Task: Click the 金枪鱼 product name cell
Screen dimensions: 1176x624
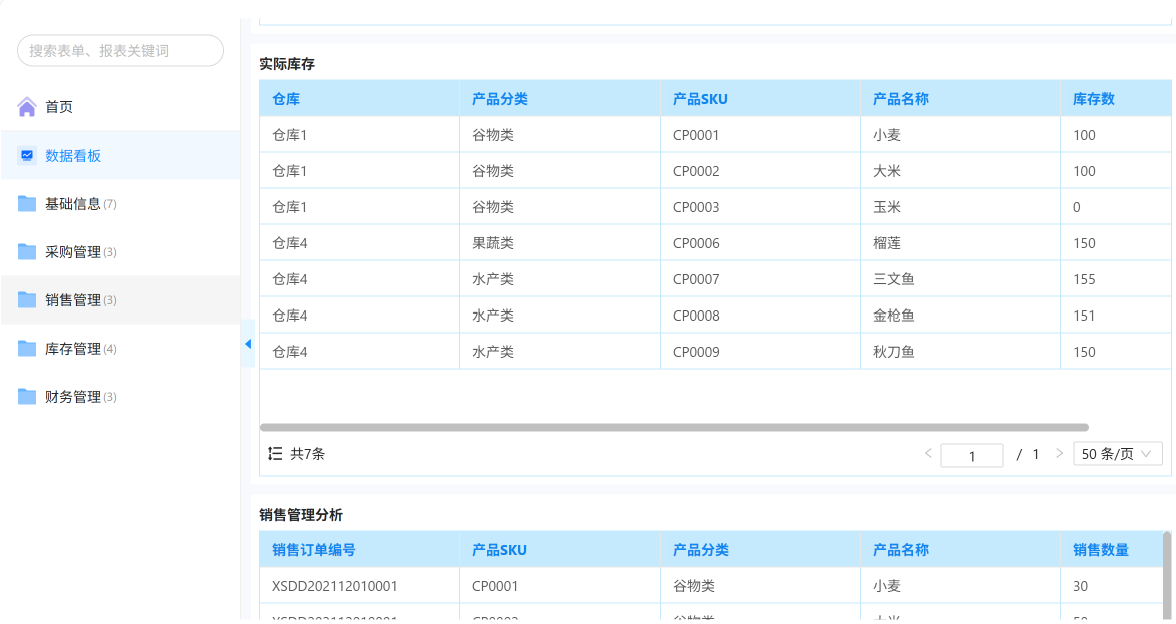Action: [x=960, y=316]
